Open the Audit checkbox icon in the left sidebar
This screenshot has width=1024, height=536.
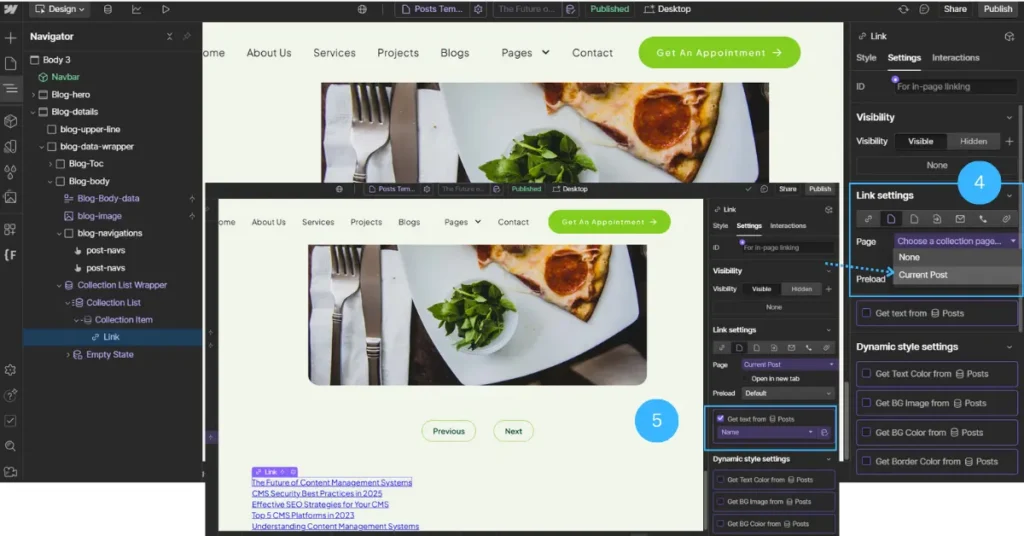point(10,421)
